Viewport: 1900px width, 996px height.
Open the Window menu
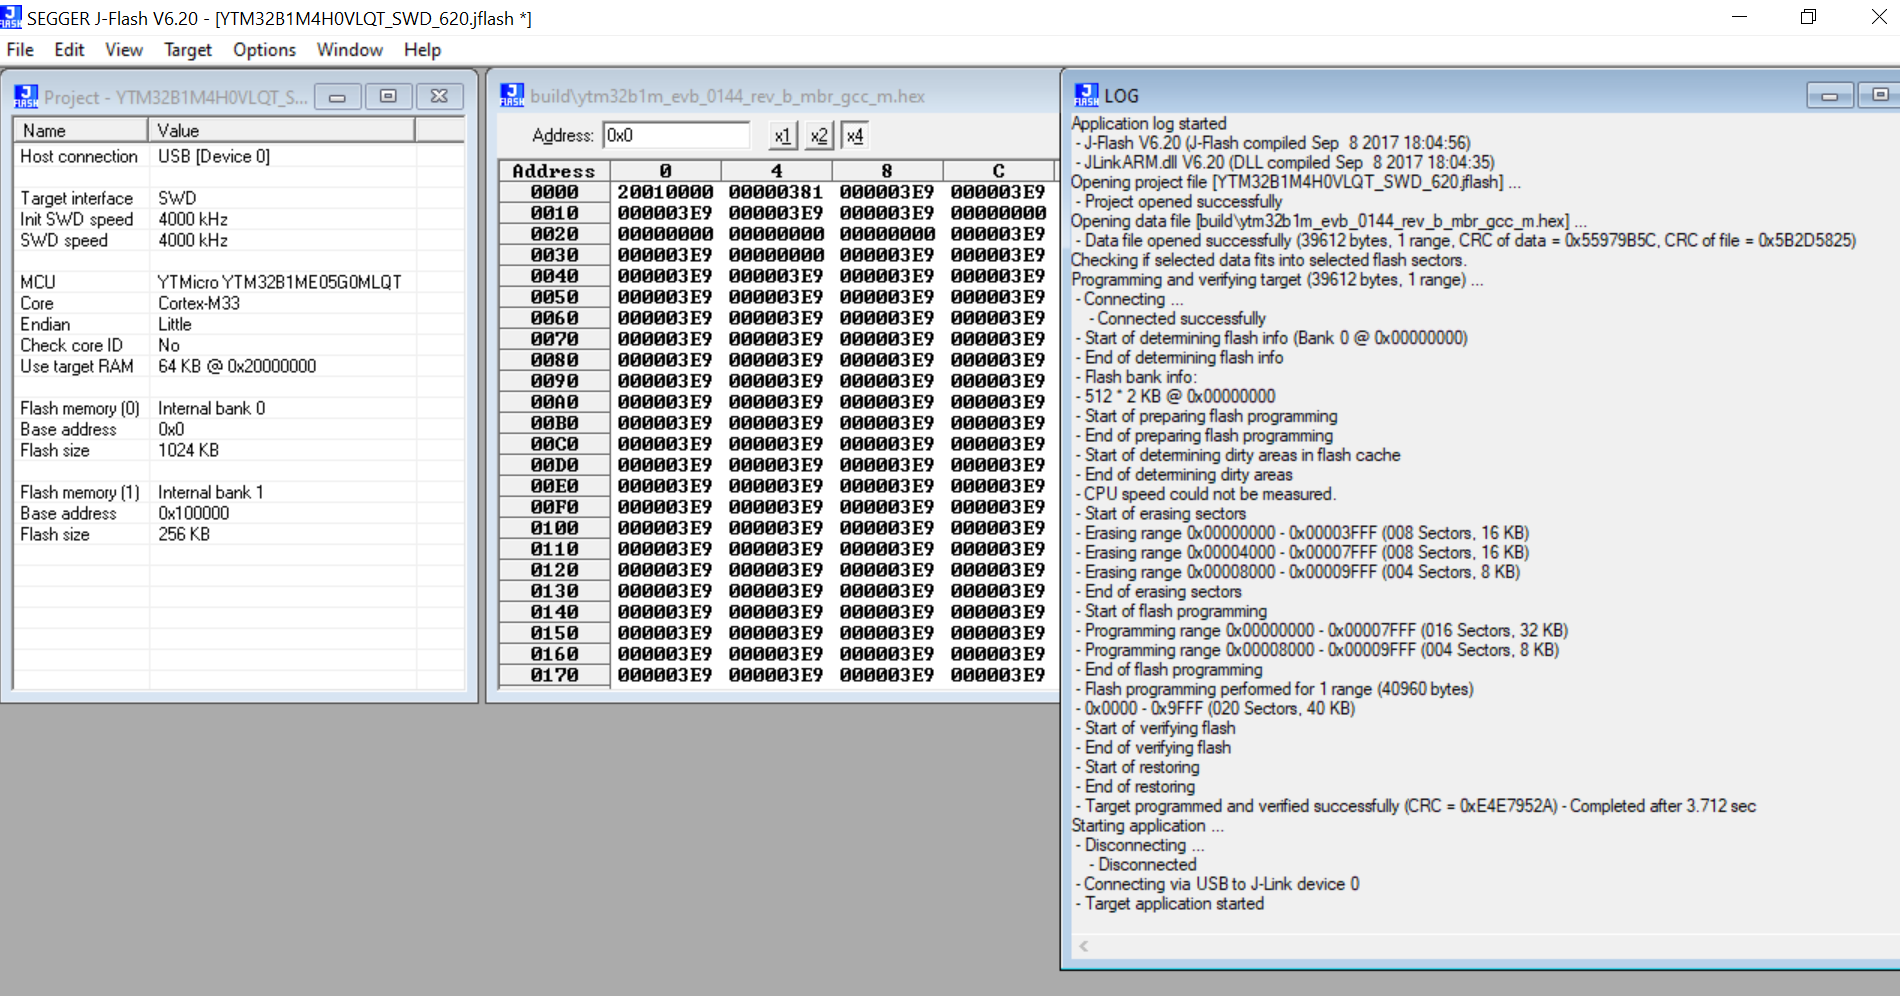coord(350,50)
